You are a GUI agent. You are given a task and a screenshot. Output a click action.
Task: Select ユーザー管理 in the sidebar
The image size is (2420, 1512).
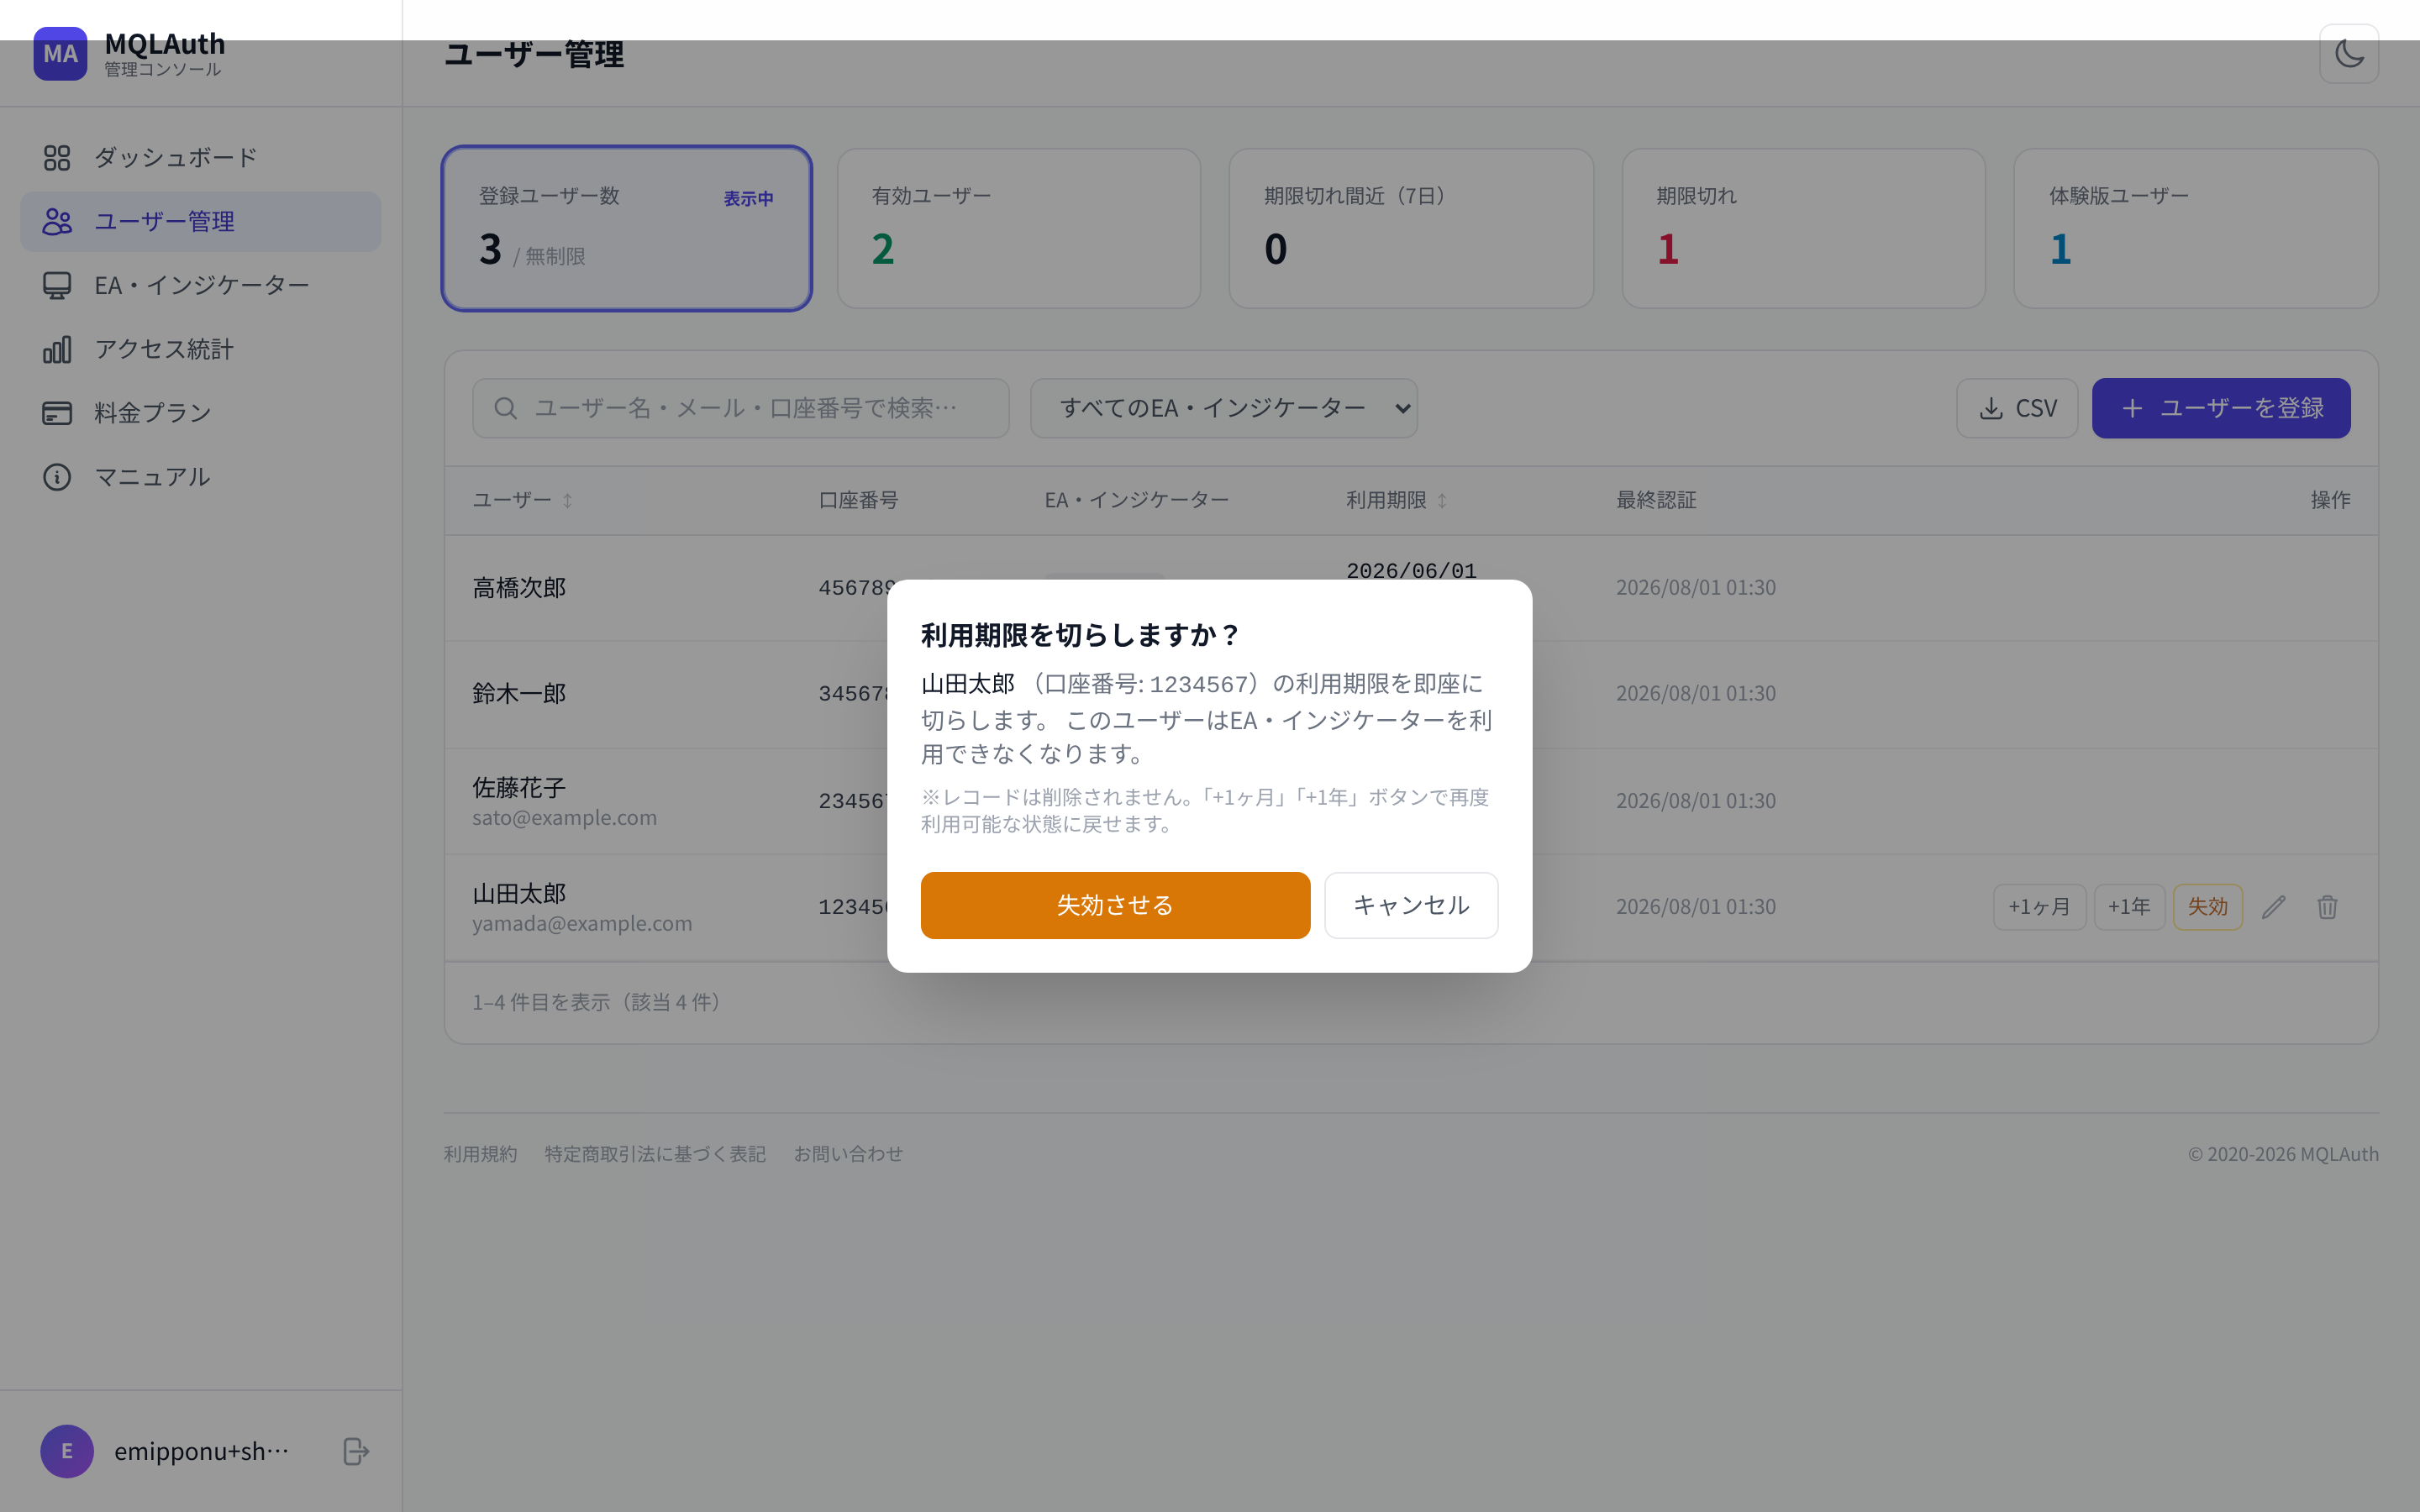point(200,221)
